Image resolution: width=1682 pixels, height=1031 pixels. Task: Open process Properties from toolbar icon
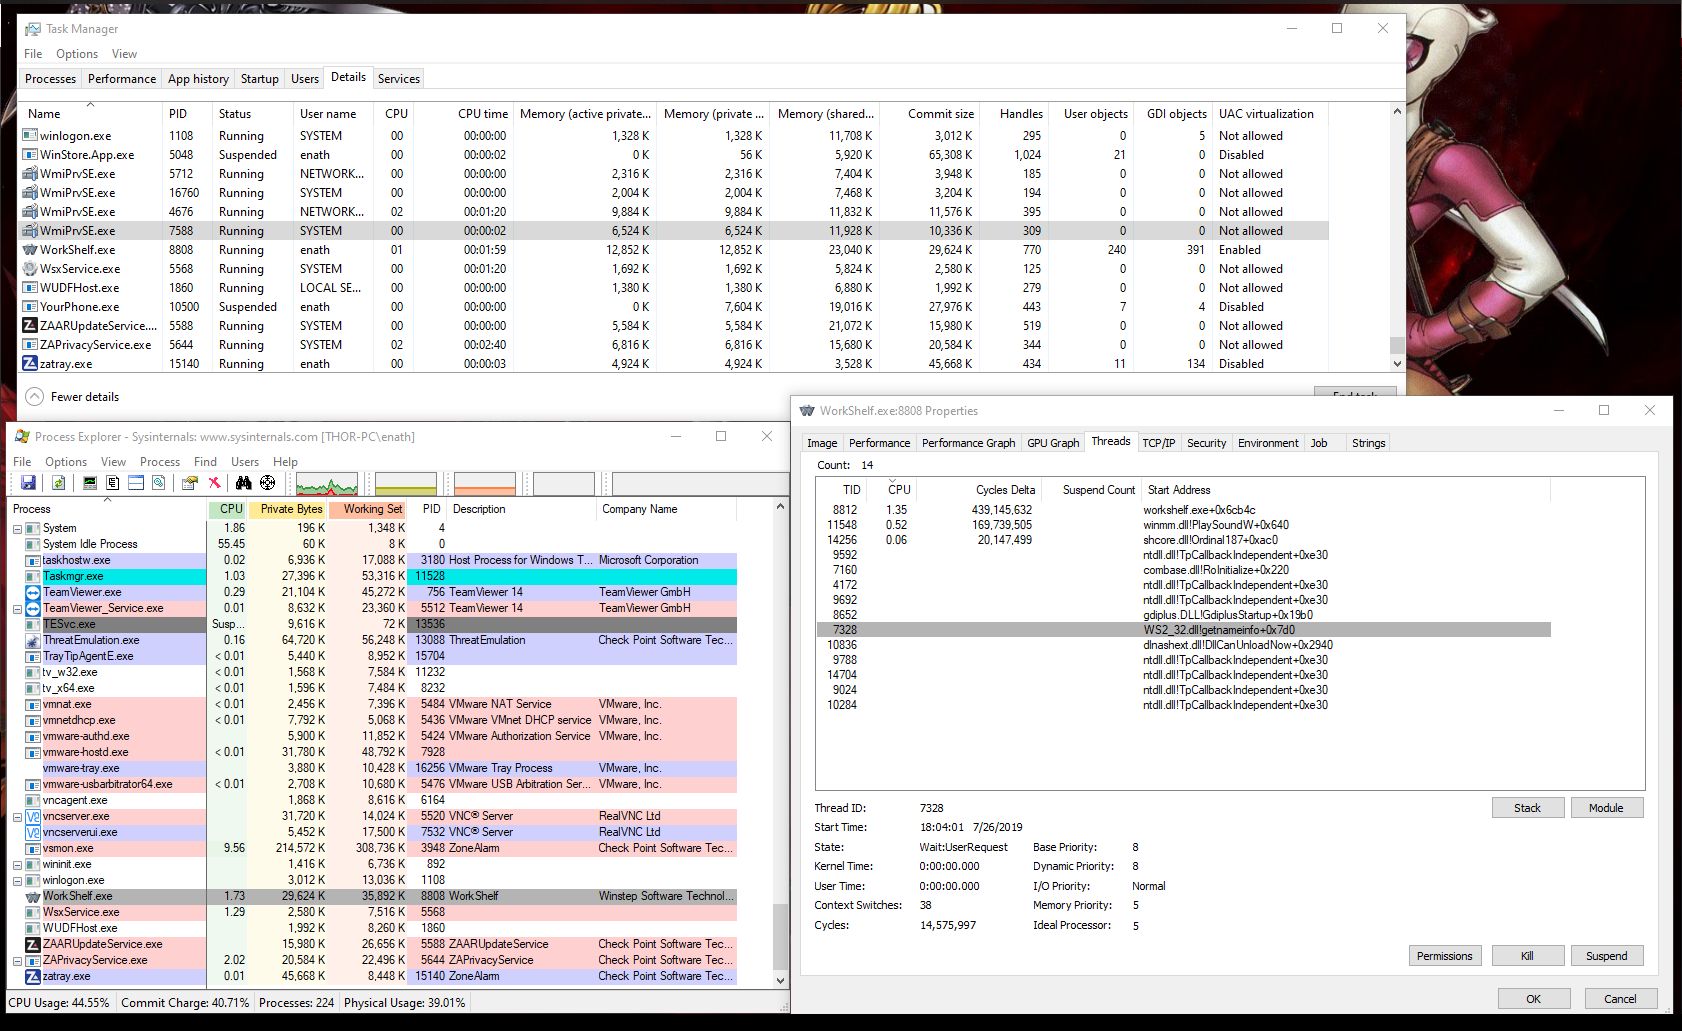189,483
